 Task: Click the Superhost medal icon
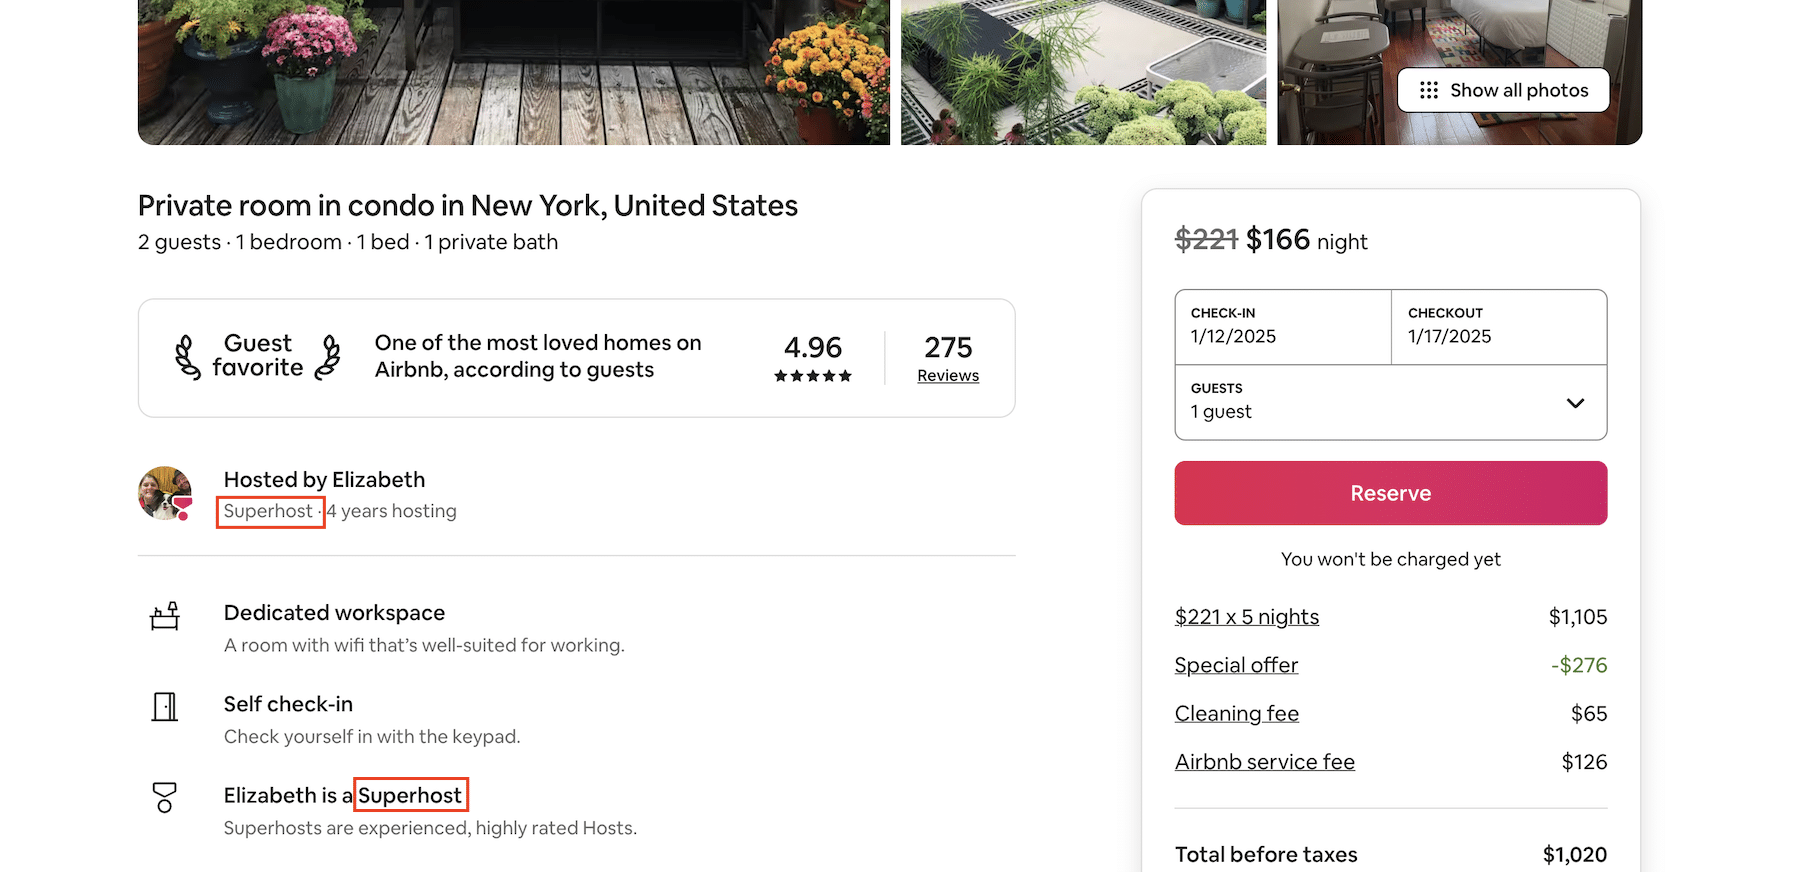point(165,797)
